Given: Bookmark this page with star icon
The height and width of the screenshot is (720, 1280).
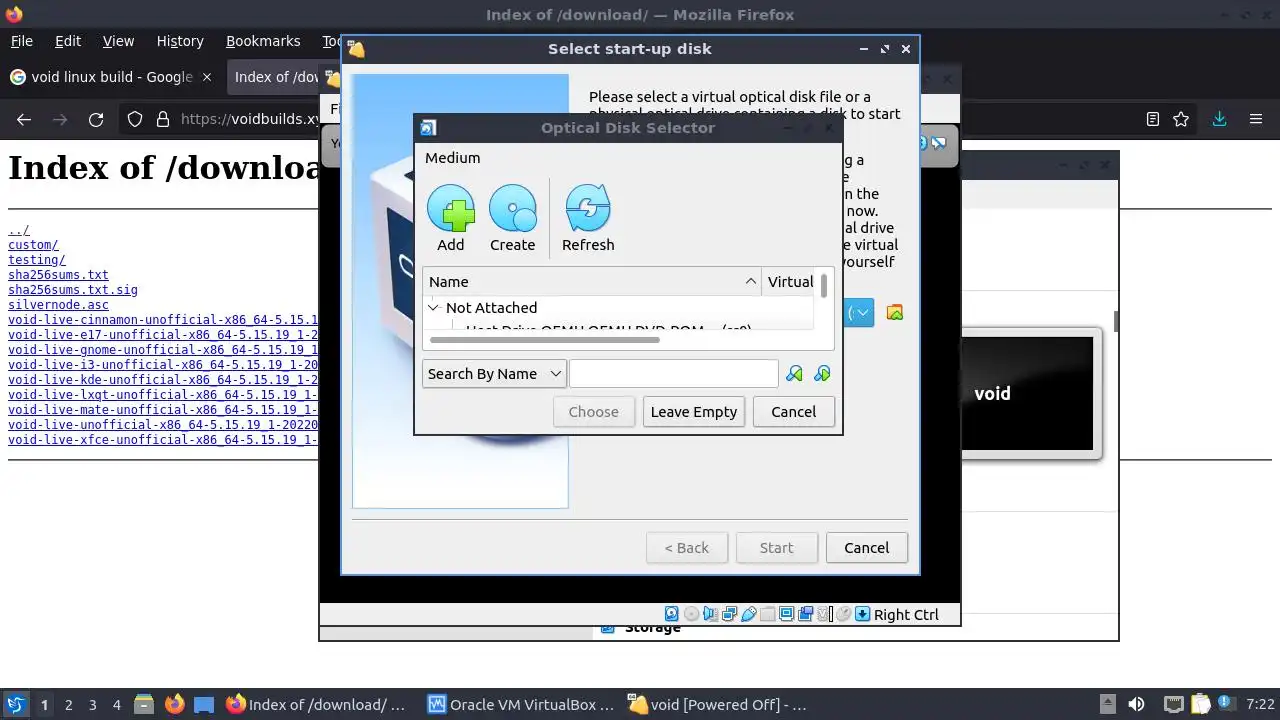Looking at the screenshot, I should (1181, 119).
